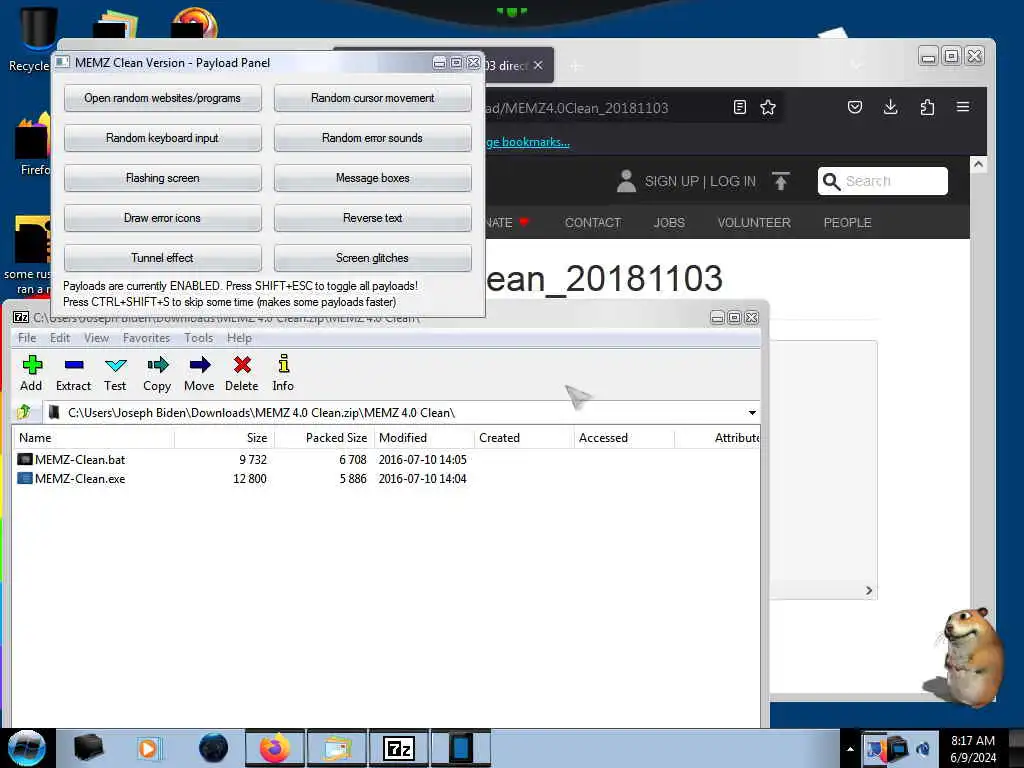Click the Reverse text payload button
The height and width of the screenshot is (768, 1024).
point(372,217)
